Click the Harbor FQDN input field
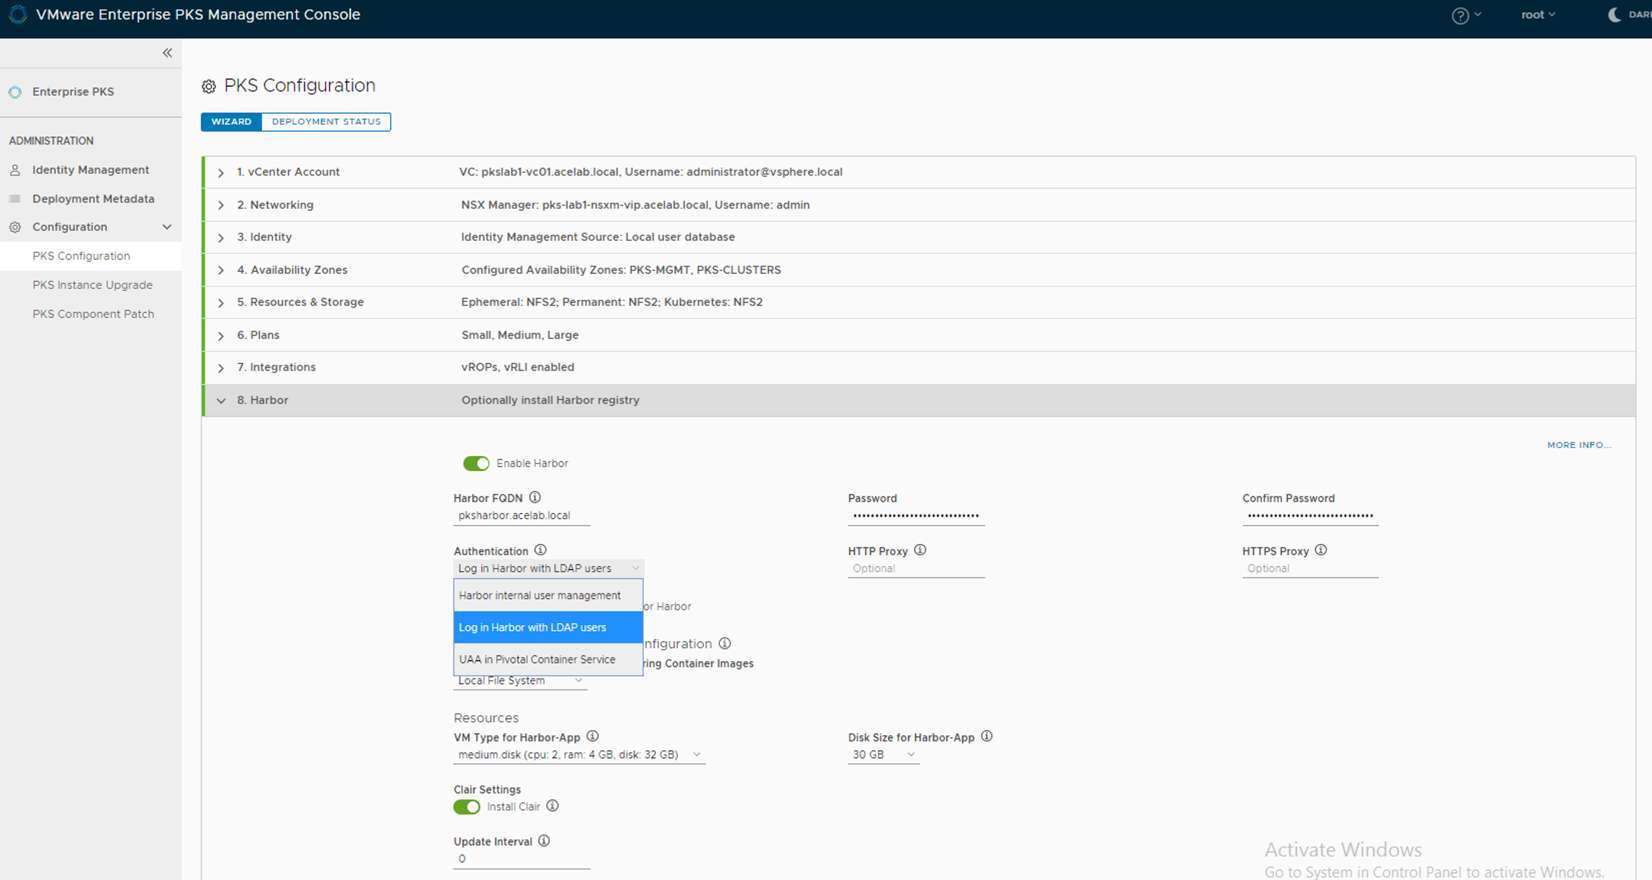The height and width of the screenshot is (880, 1652). click(x=522, y=516)
